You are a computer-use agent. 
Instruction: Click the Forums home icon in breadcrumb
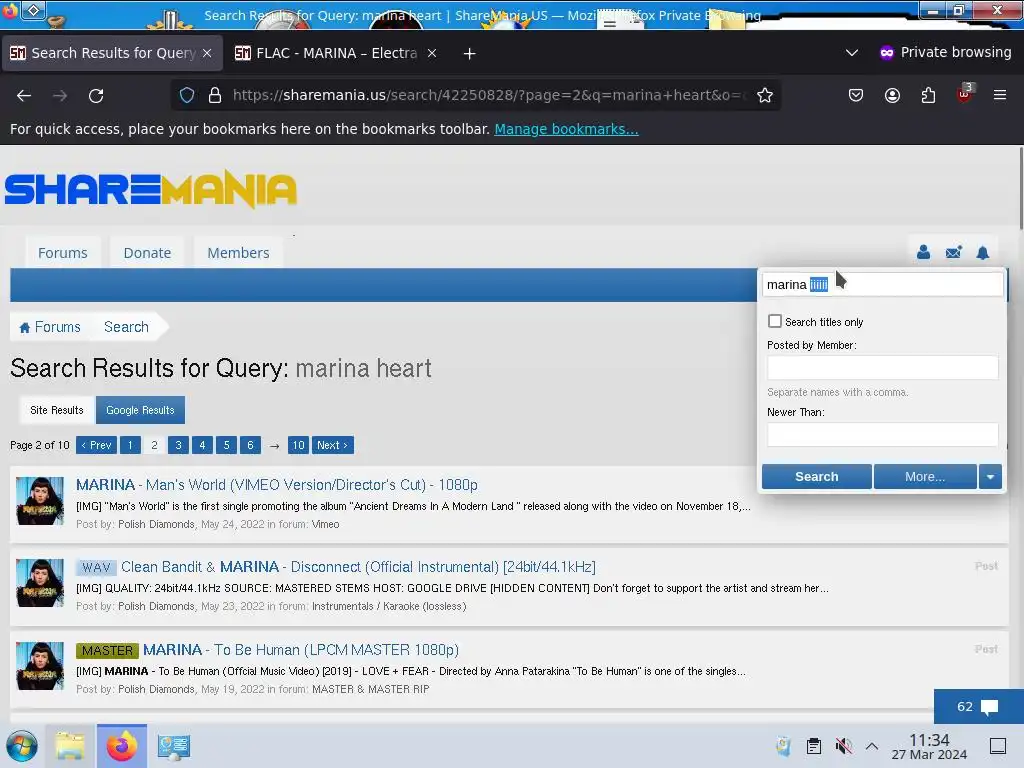pyautogui.click(x=25, y=327)
